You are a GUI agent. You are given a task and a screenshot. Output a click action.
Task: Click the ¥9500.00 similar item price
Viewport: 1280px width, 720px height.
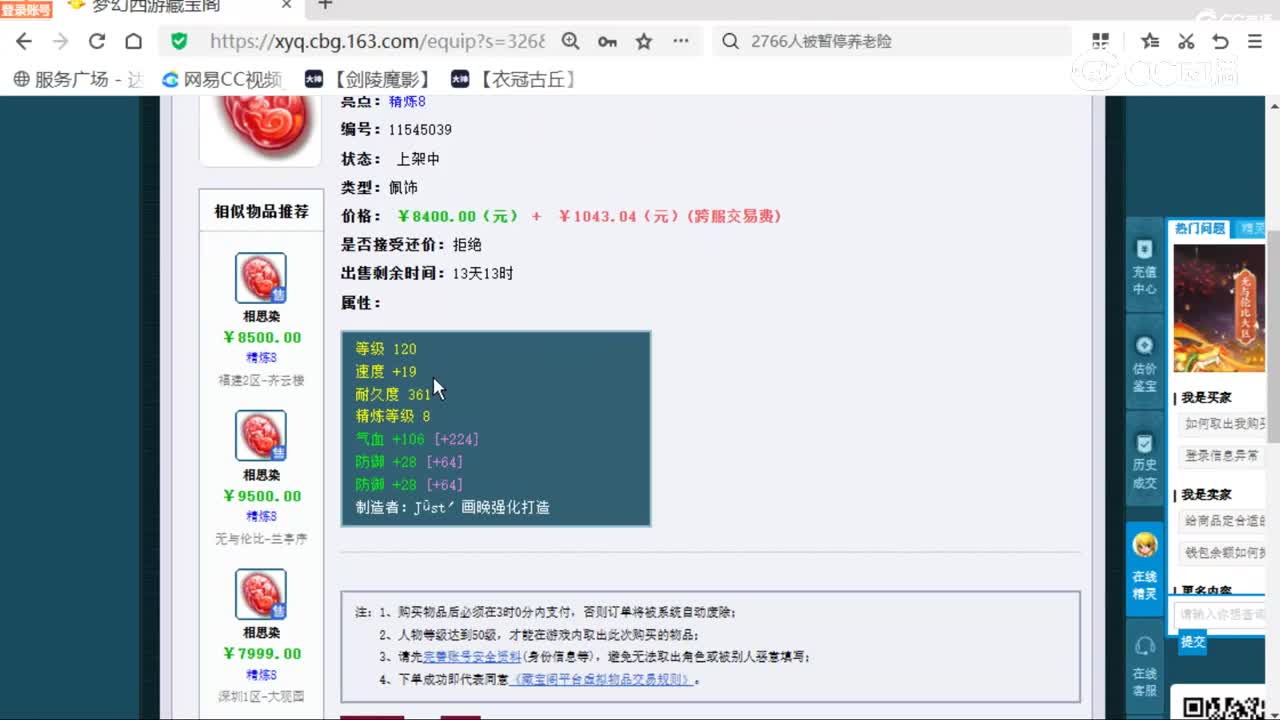coord(262,496)
